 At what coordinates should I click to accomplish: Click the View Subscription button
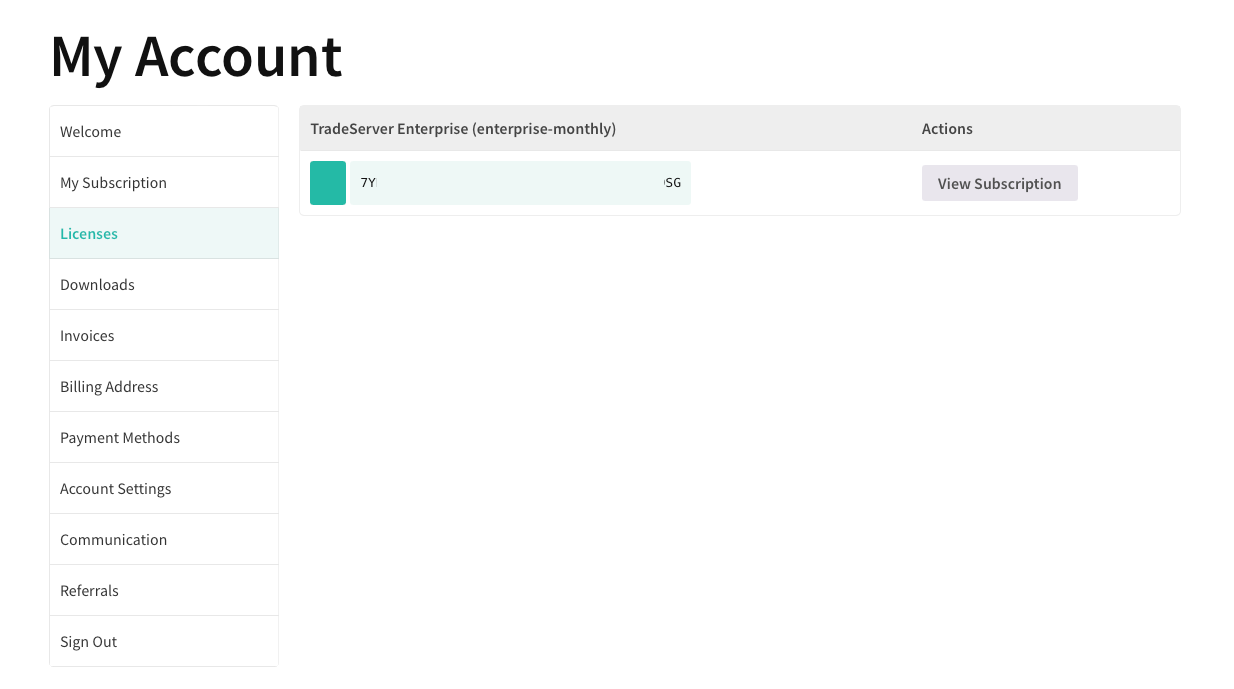coord(999,183)
